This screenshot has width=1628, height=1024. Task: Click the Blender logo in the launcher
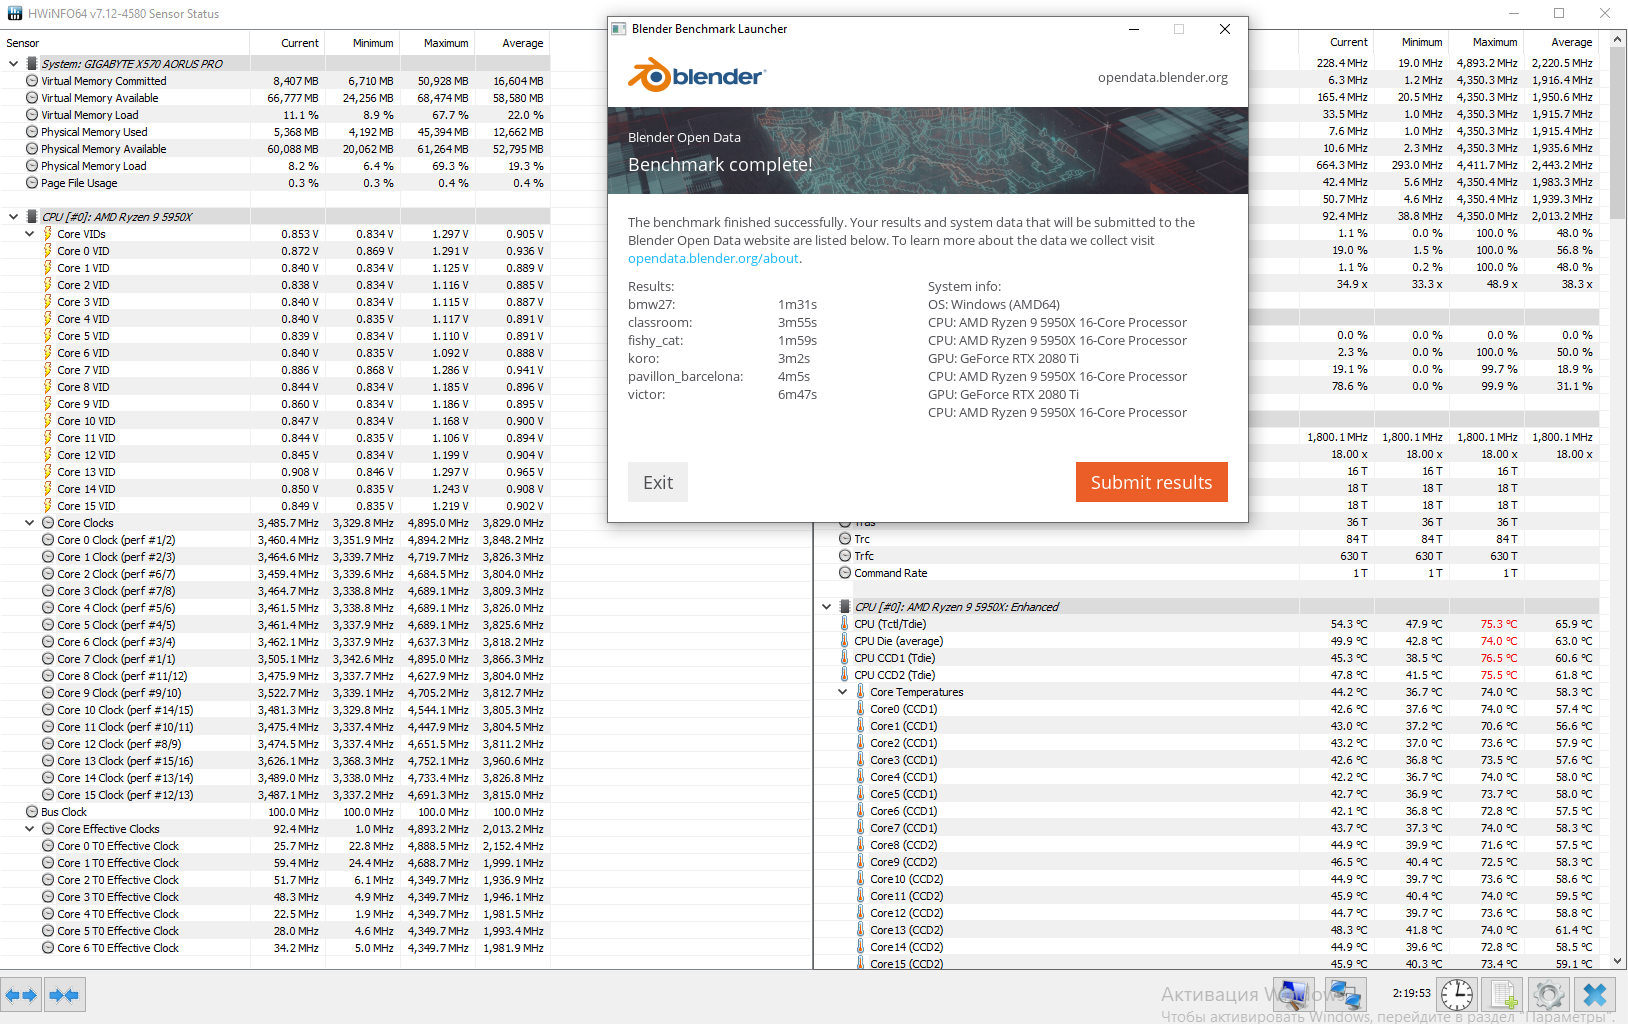coord(697,76)
